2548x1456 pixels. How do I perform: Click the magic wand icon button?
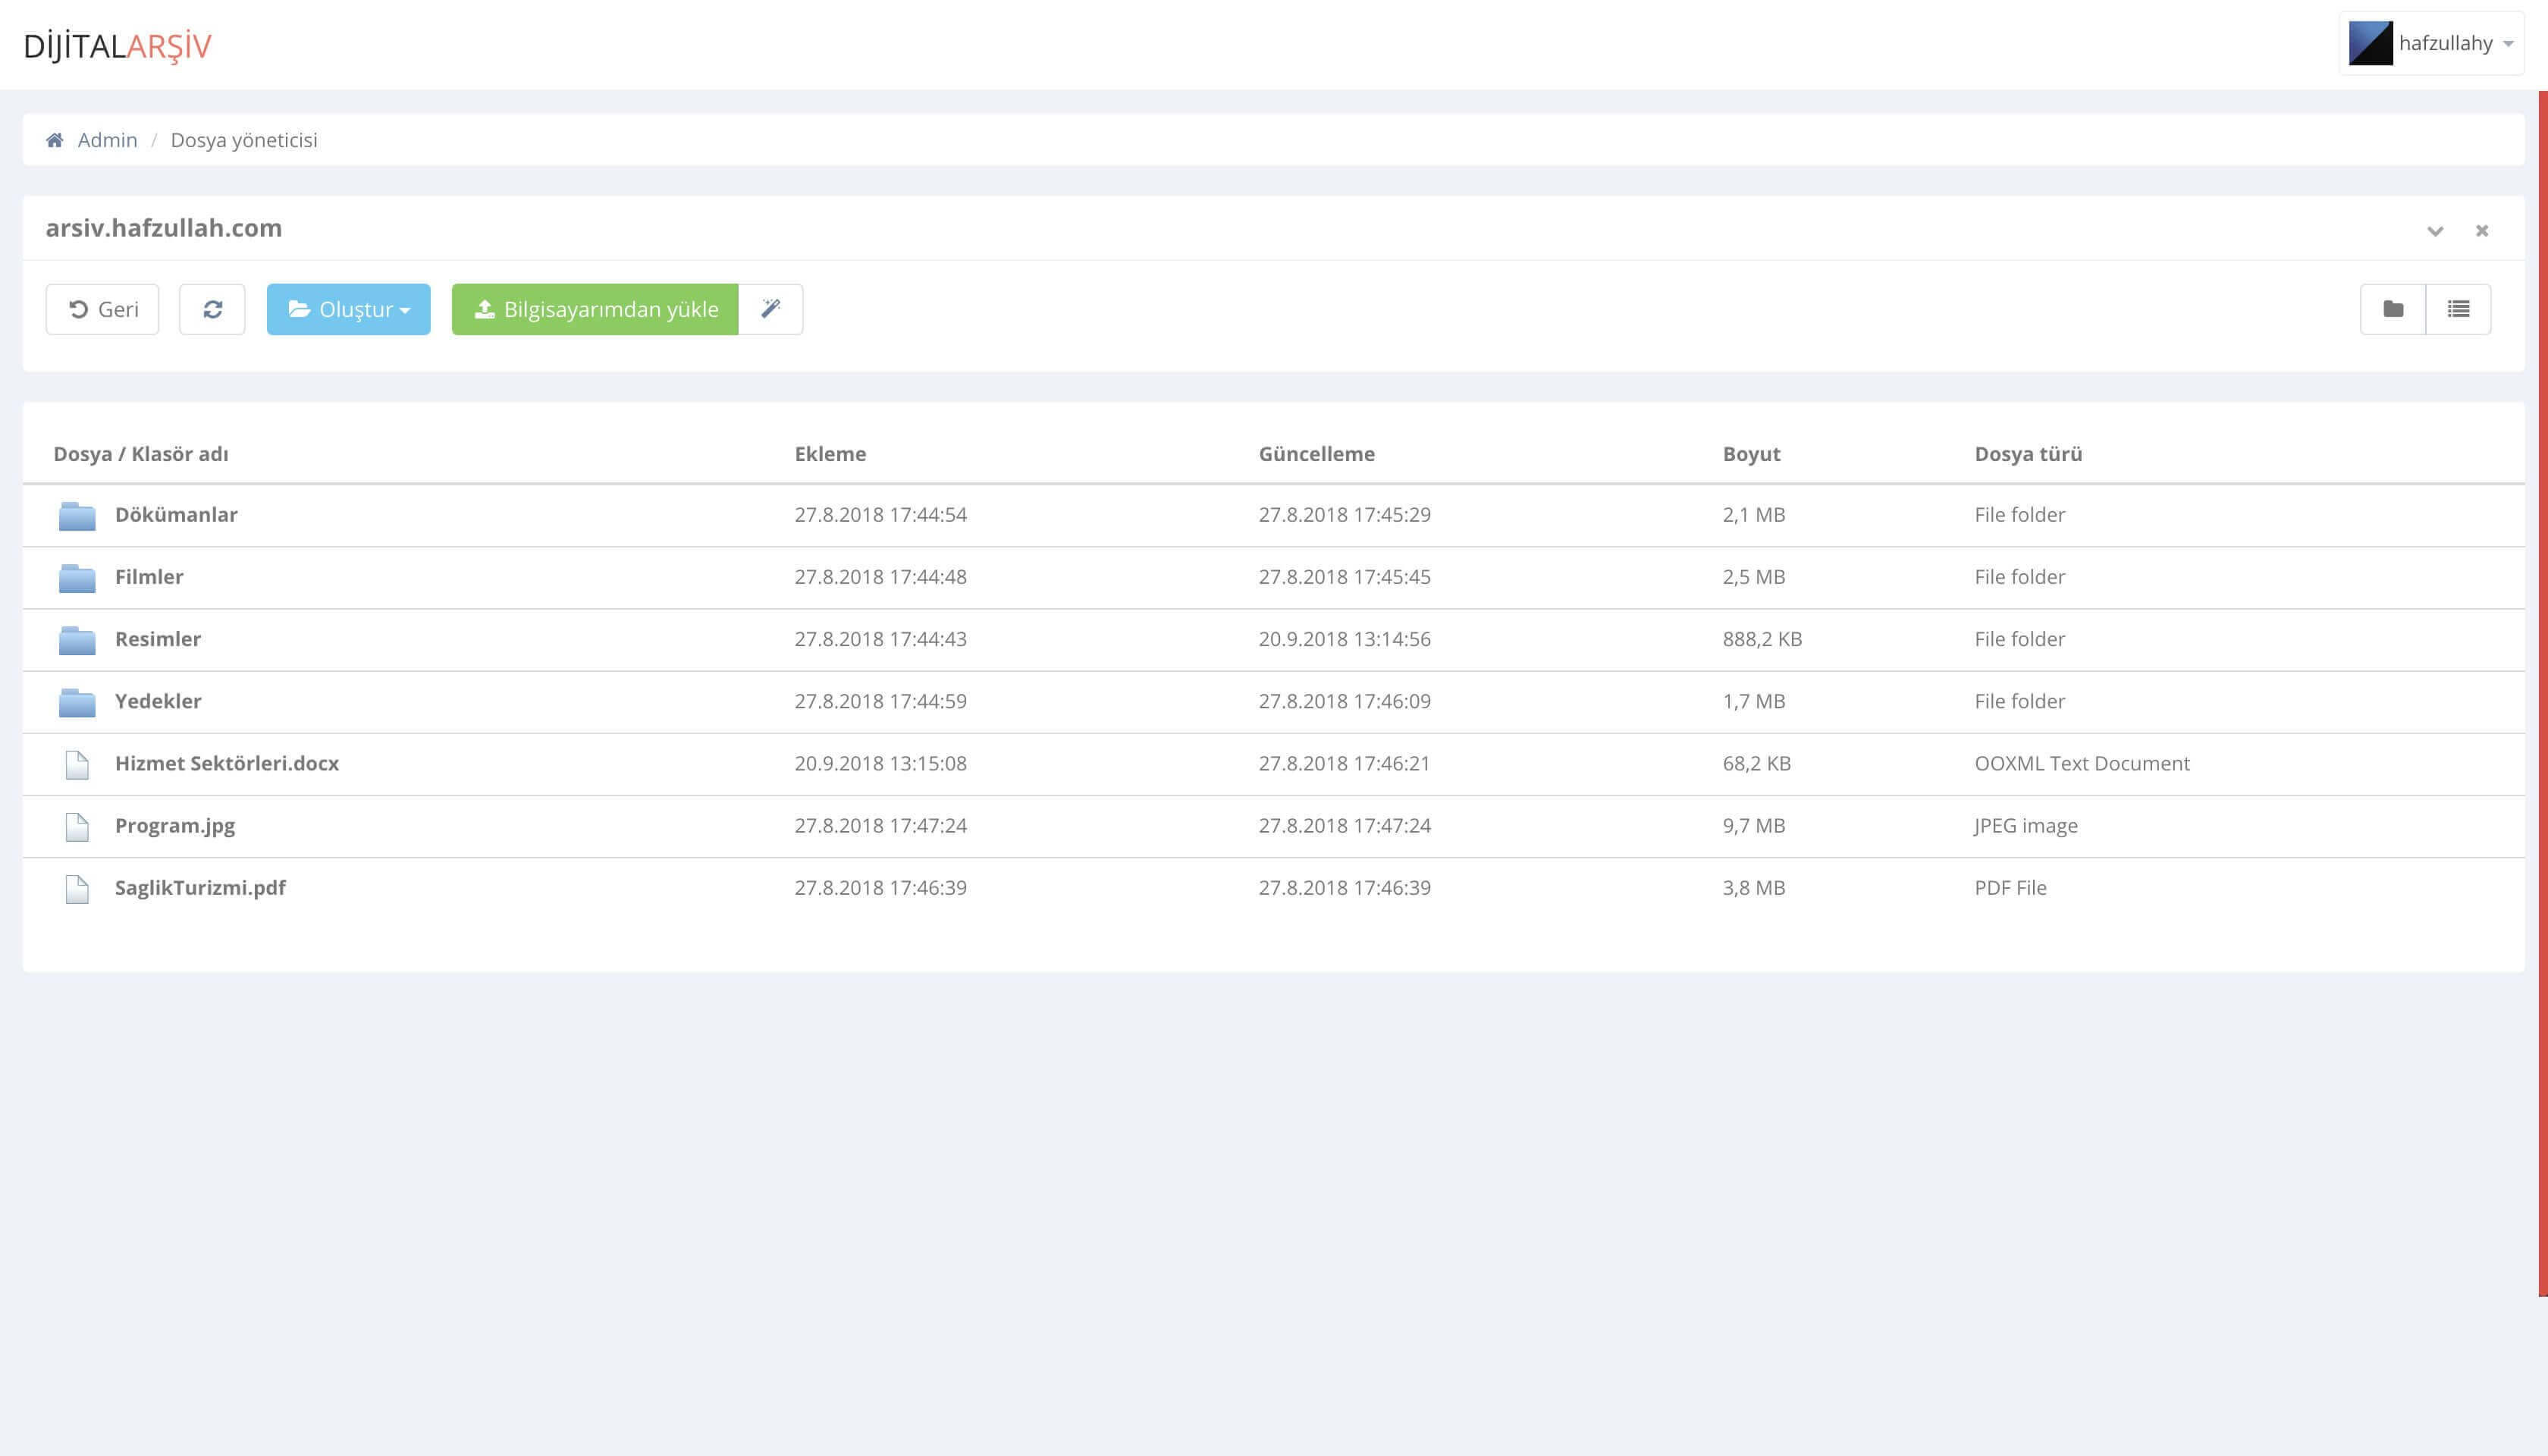(x=770, y=309)
